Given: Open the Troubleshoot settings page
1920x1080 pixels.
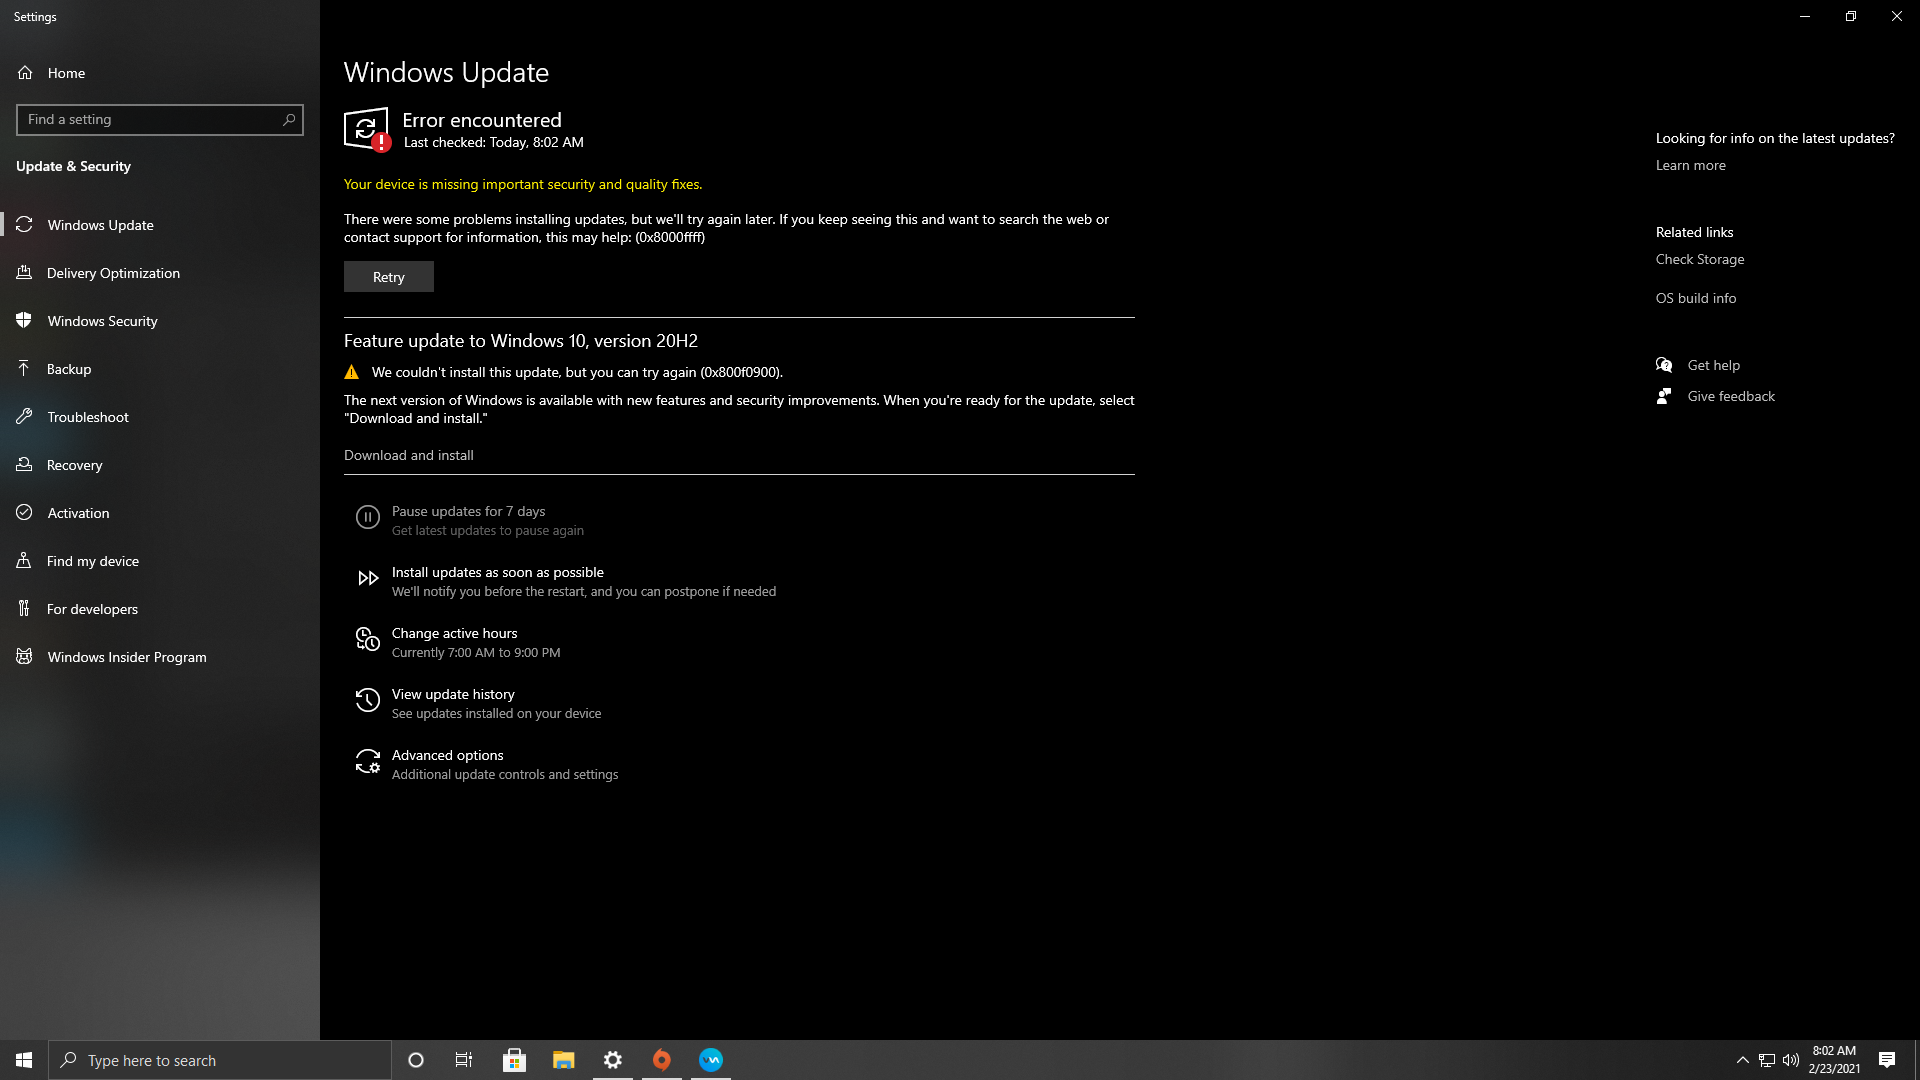Looking at the screenshot, I should [160, 417].
